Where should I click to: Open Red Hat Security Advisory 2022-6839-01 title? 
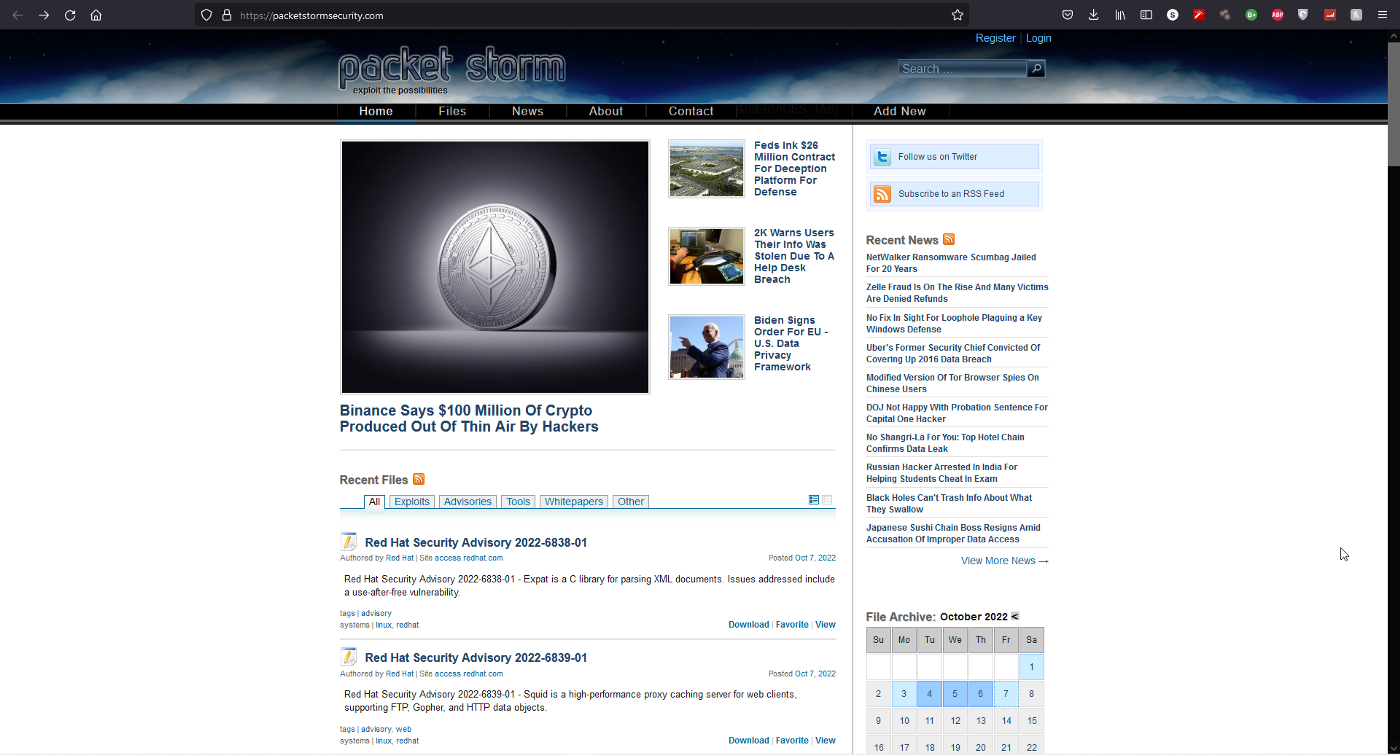(476, 658)
